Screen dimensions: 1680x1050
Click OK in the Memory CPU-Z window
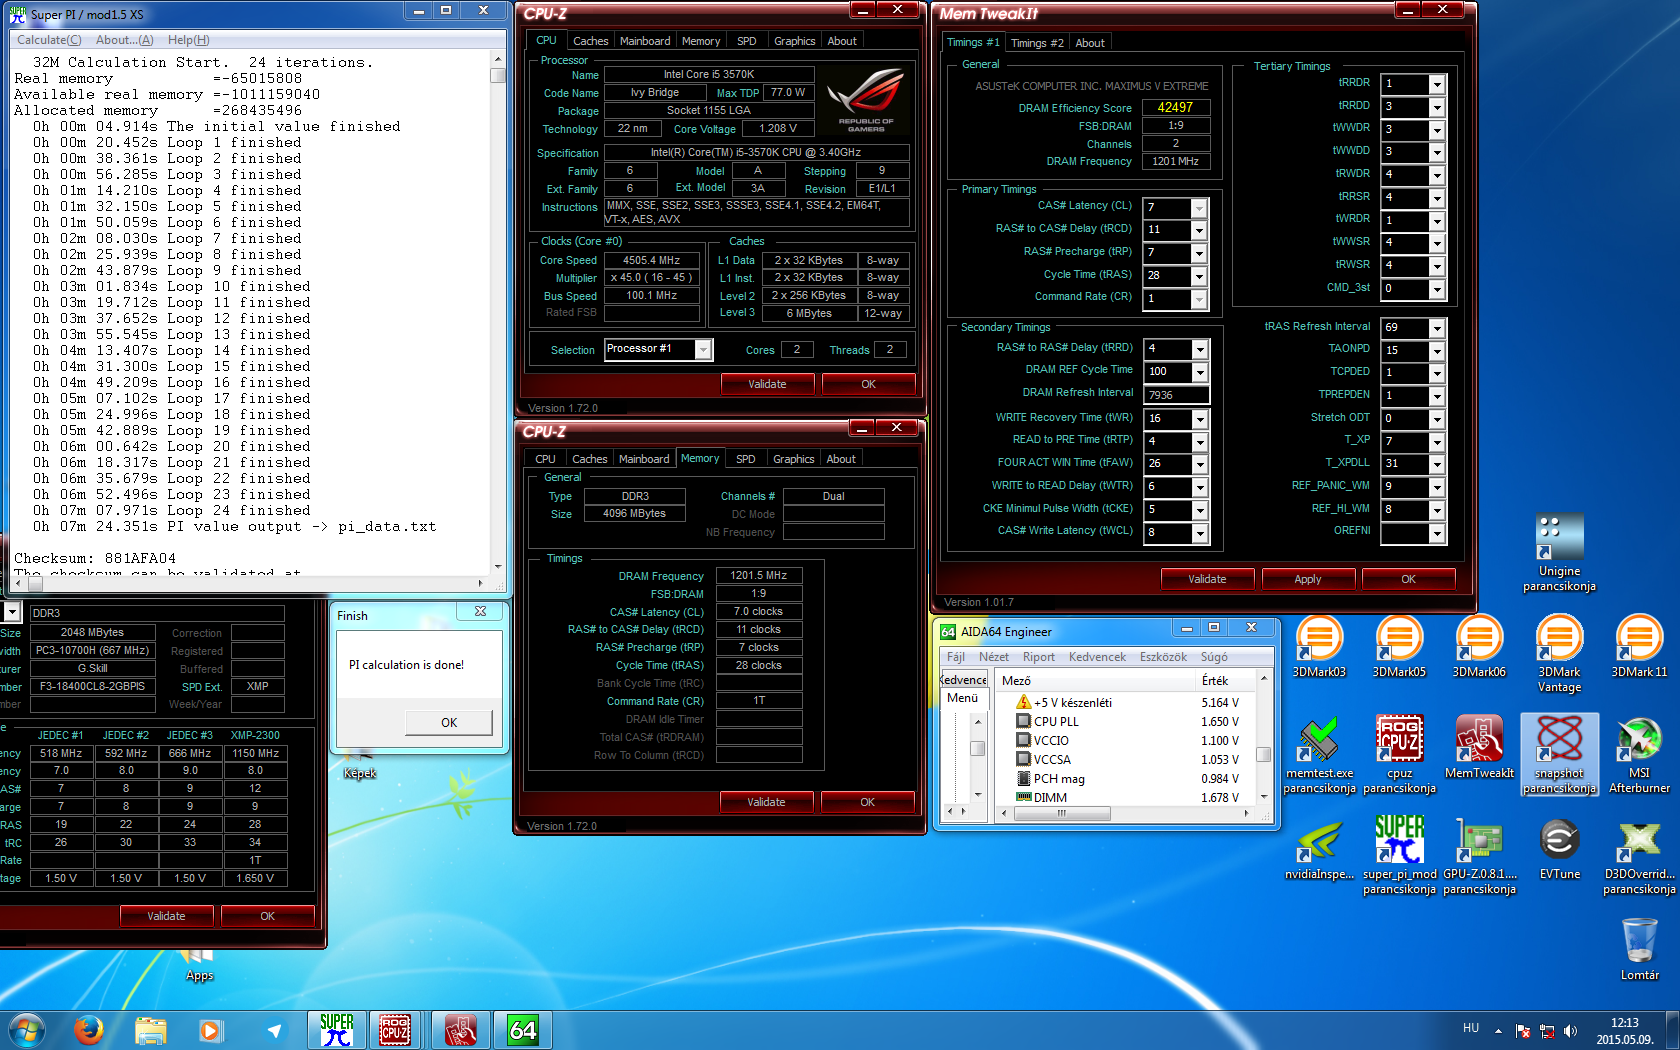pos(867,802)
